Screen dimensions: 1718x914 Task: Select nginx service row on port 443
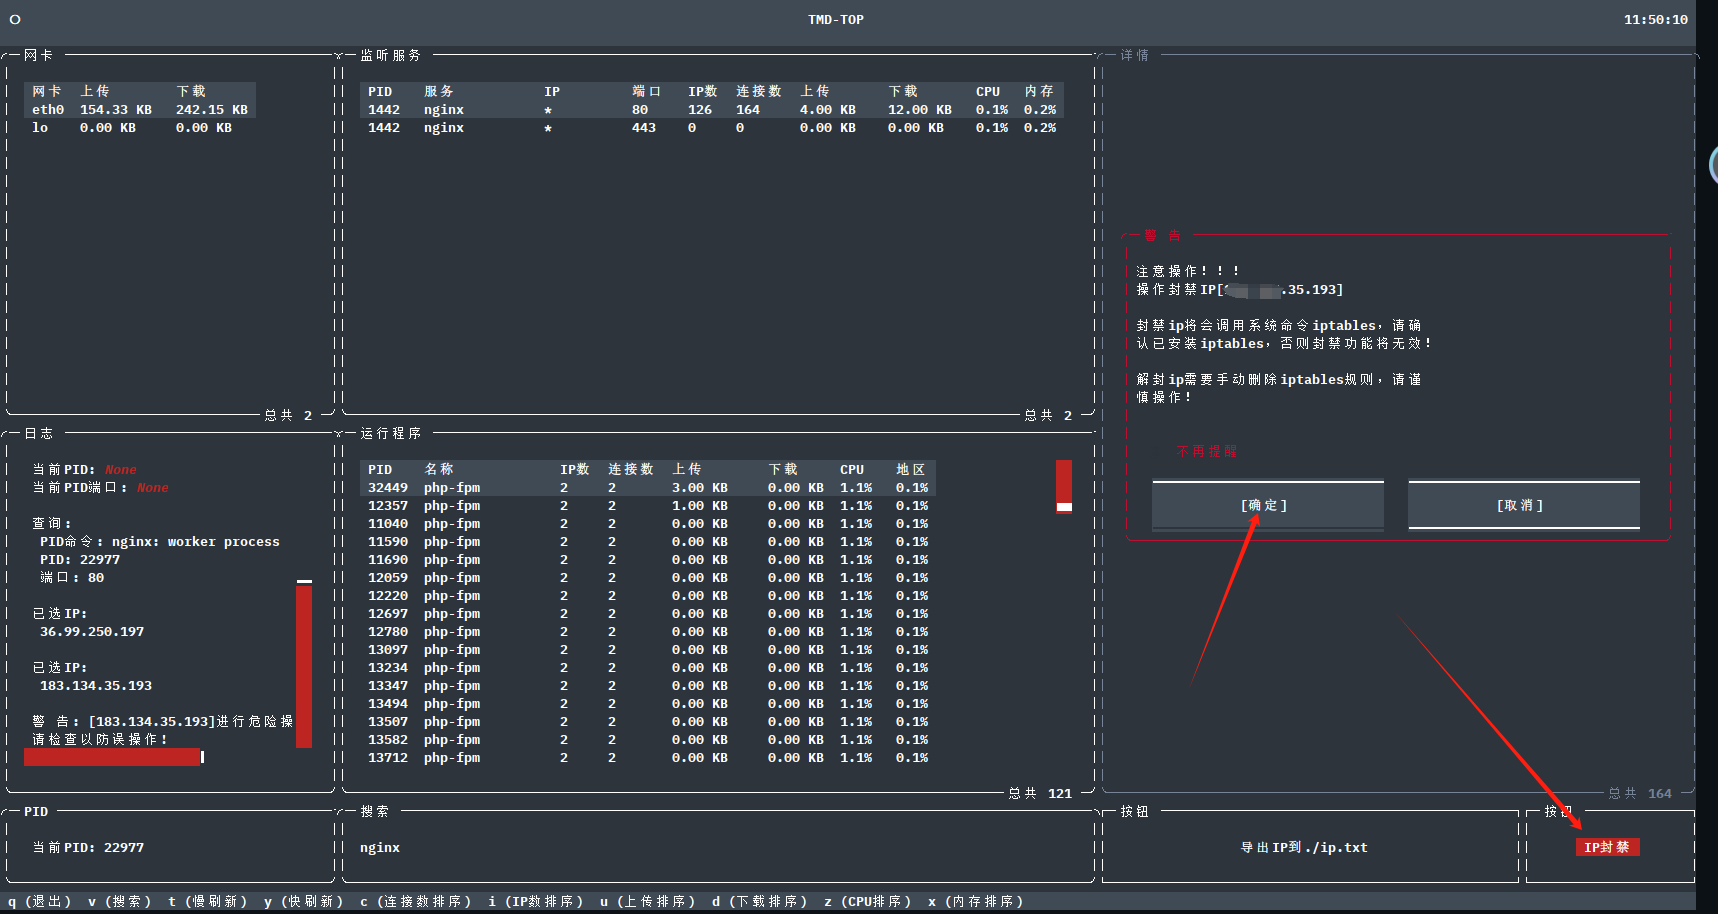[712, 128]
